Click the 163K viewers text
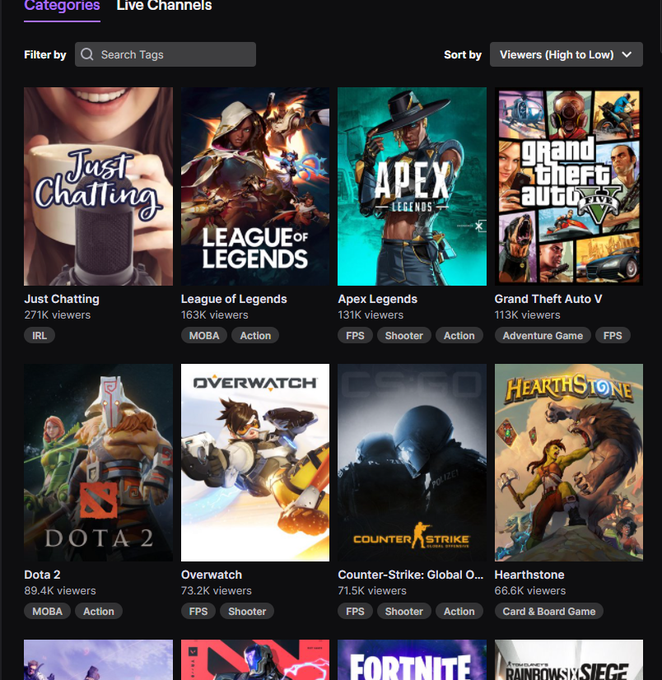This screenshot has height=680, width=662. tap(214, 315)
